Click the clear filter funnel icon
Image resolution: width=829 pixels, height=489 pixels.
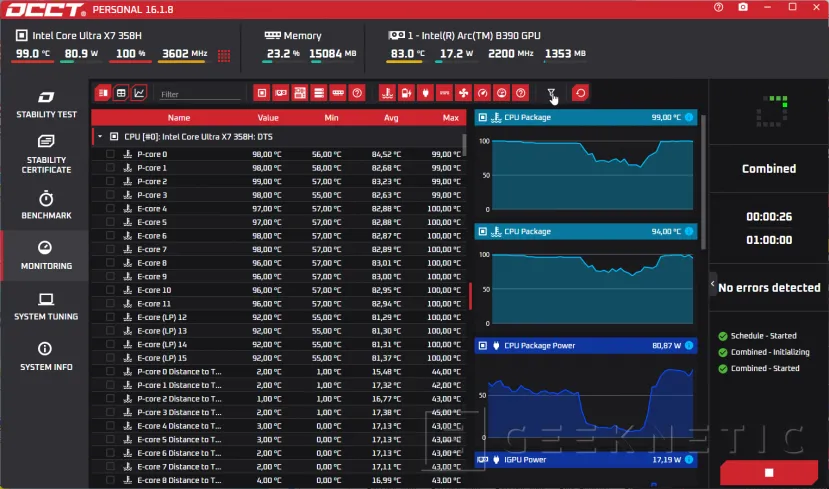pyautogui.click(x=552, y=93)
